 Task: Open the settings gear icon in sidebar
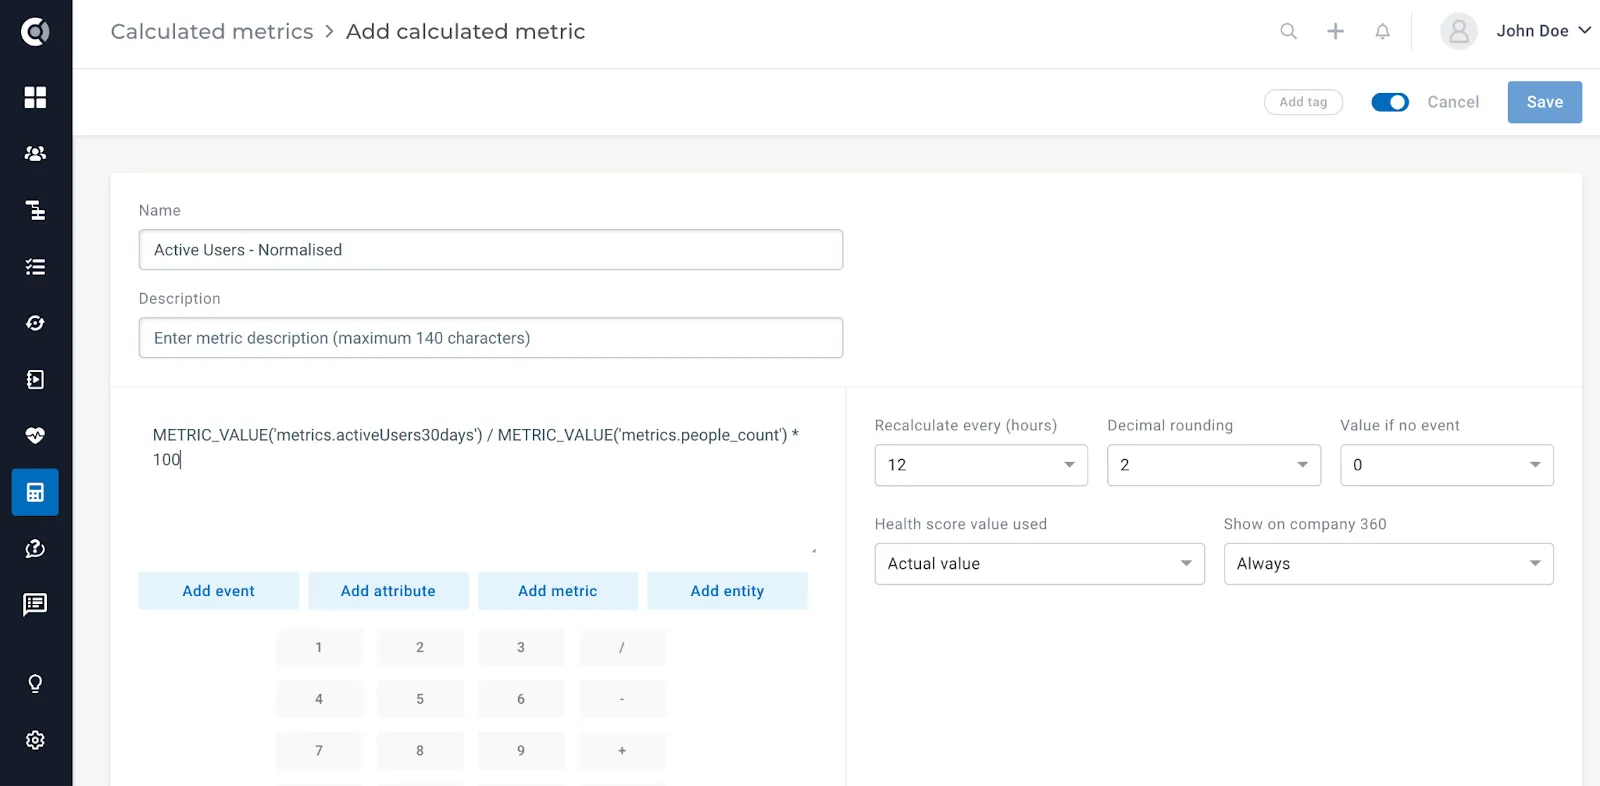35,740
